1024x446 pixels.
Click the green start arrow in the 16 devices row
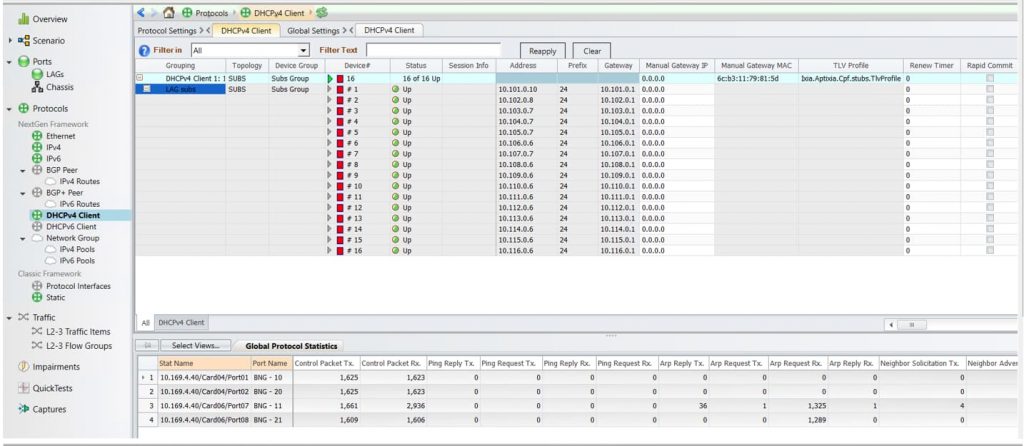pyautogui.click(x=330, y=78)
